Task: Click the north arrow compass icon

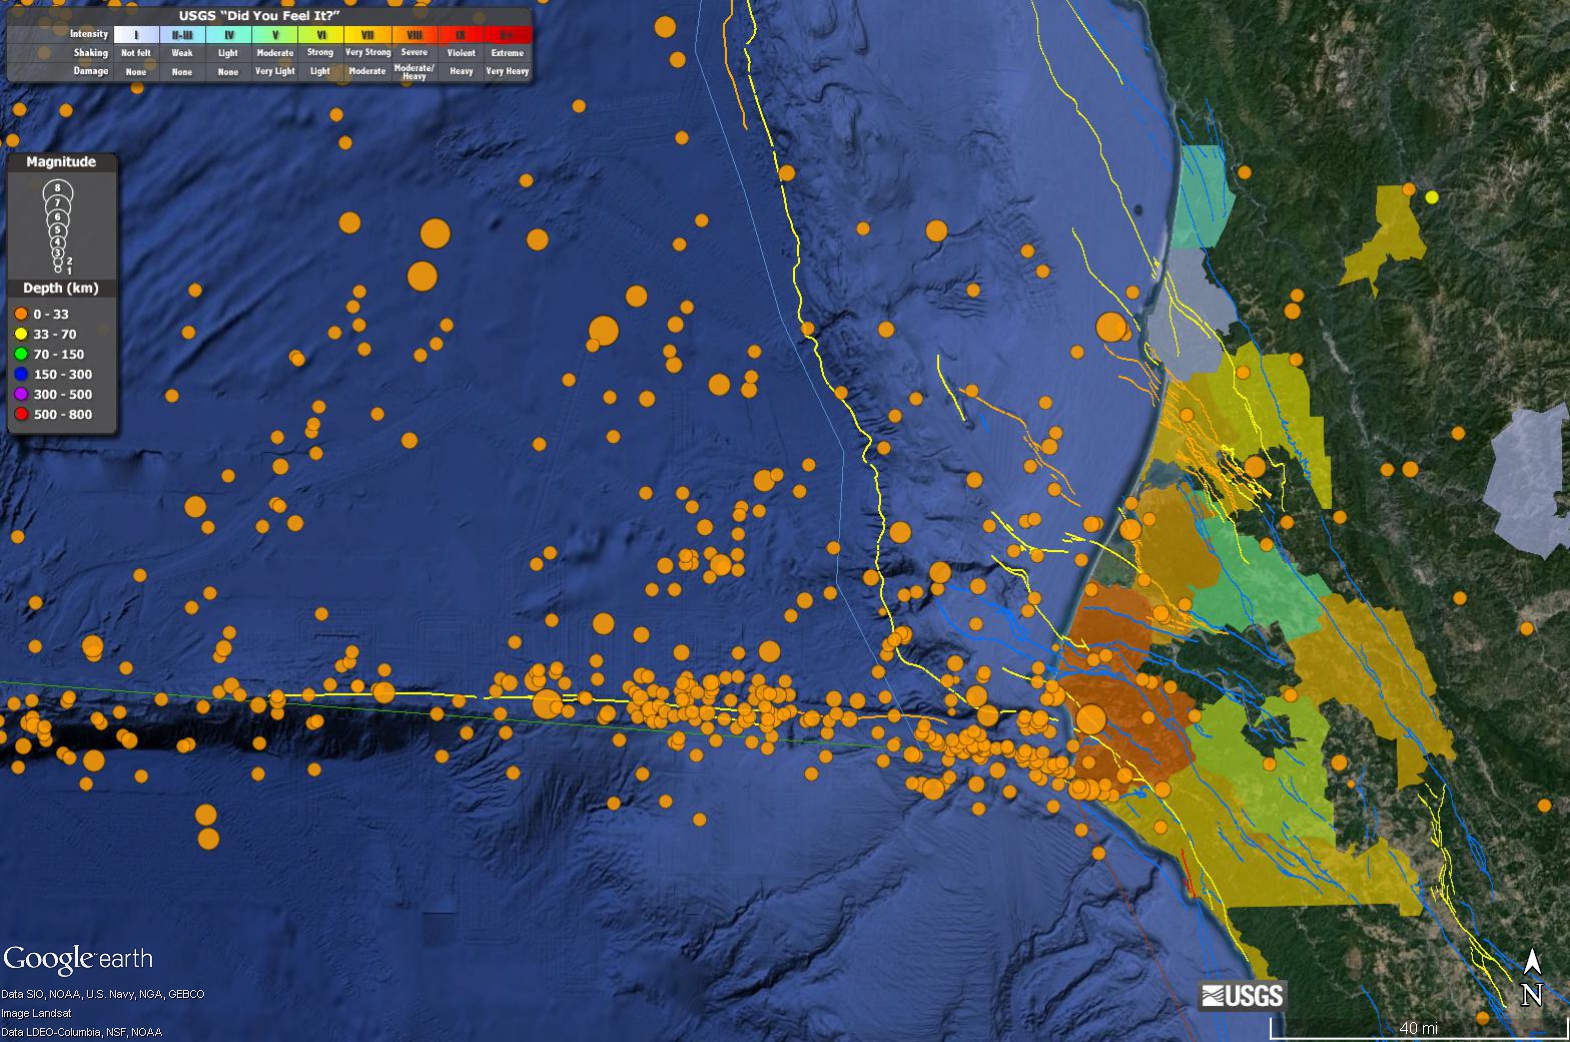Action: click(x=1531, y=978)
